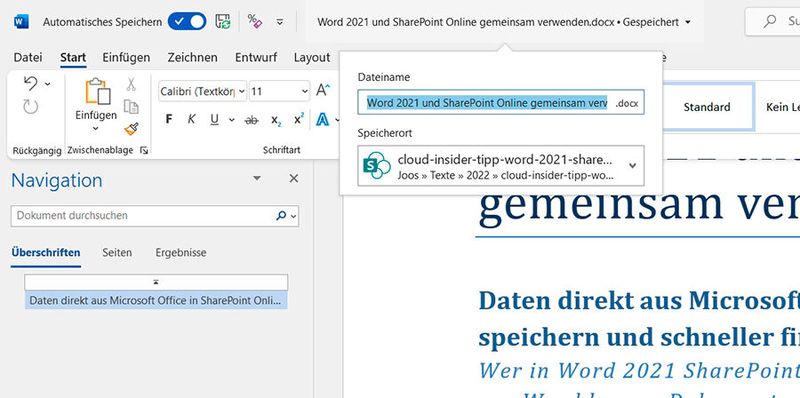Toggle bold F formatting
The width and height of the screenshot is (800, 398).
coord(169,119)
